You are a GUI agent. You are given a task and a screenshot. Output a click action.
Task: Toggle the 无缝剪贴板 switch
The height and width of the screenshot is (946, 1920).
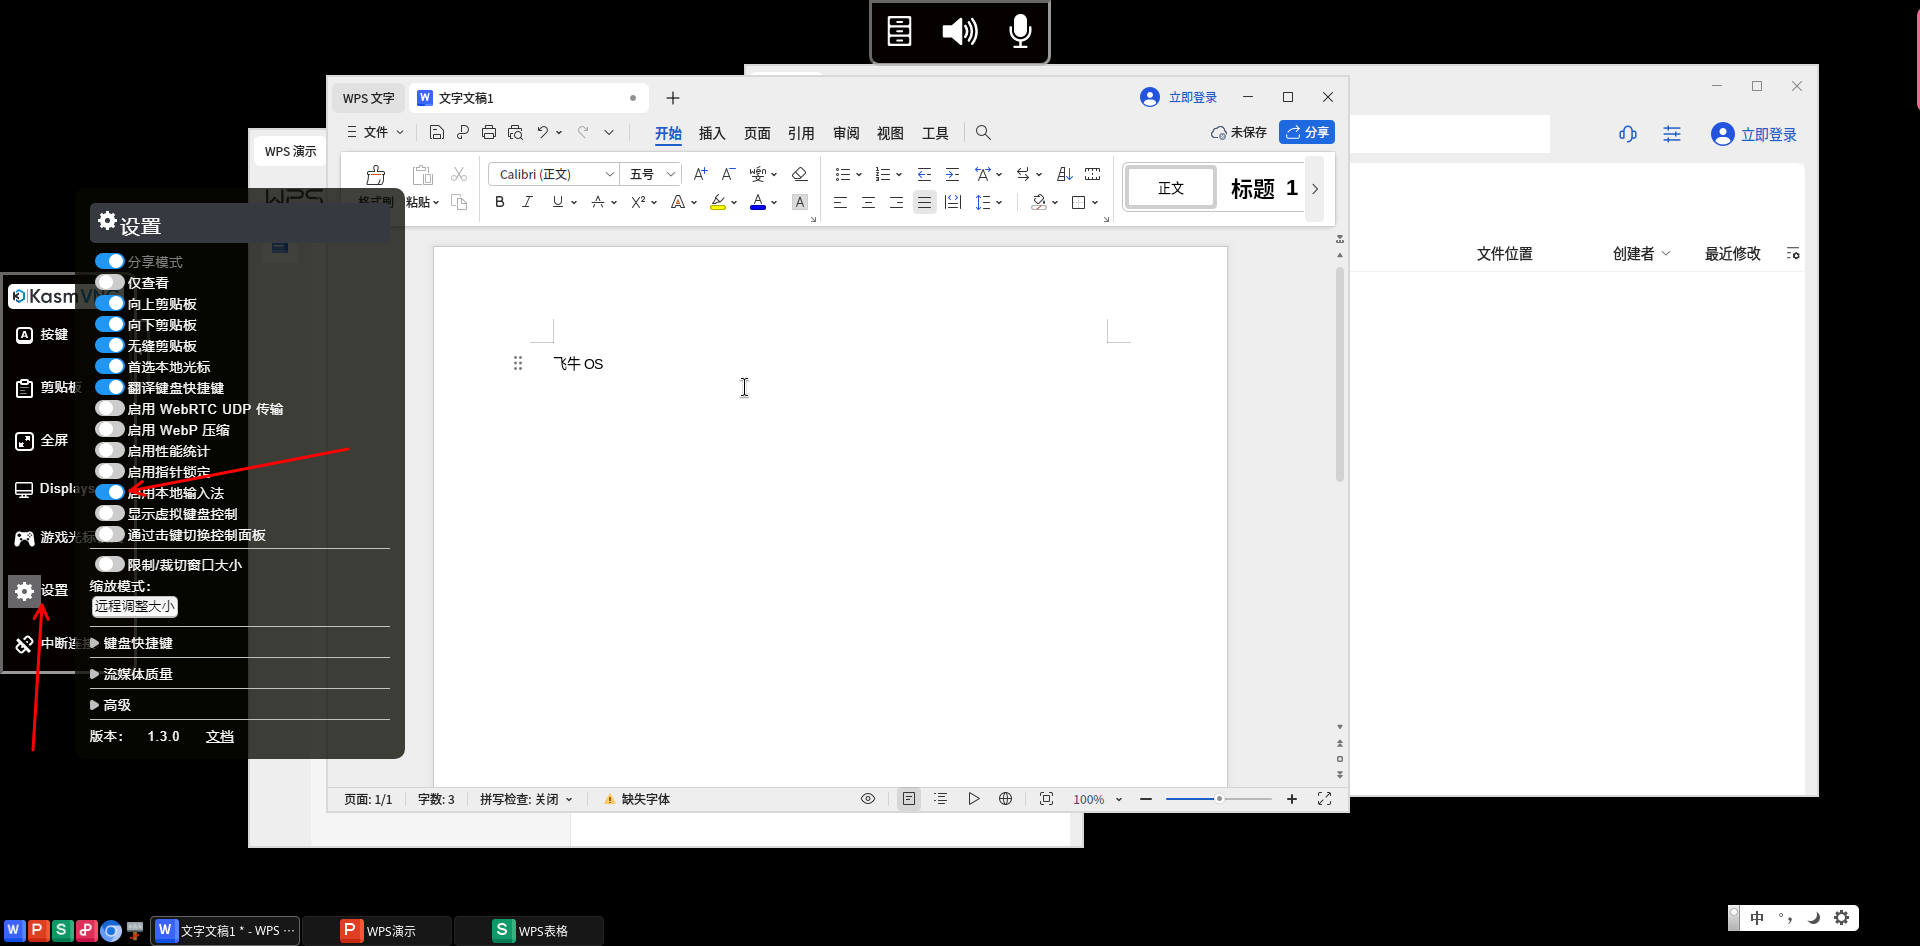point(110,345)
